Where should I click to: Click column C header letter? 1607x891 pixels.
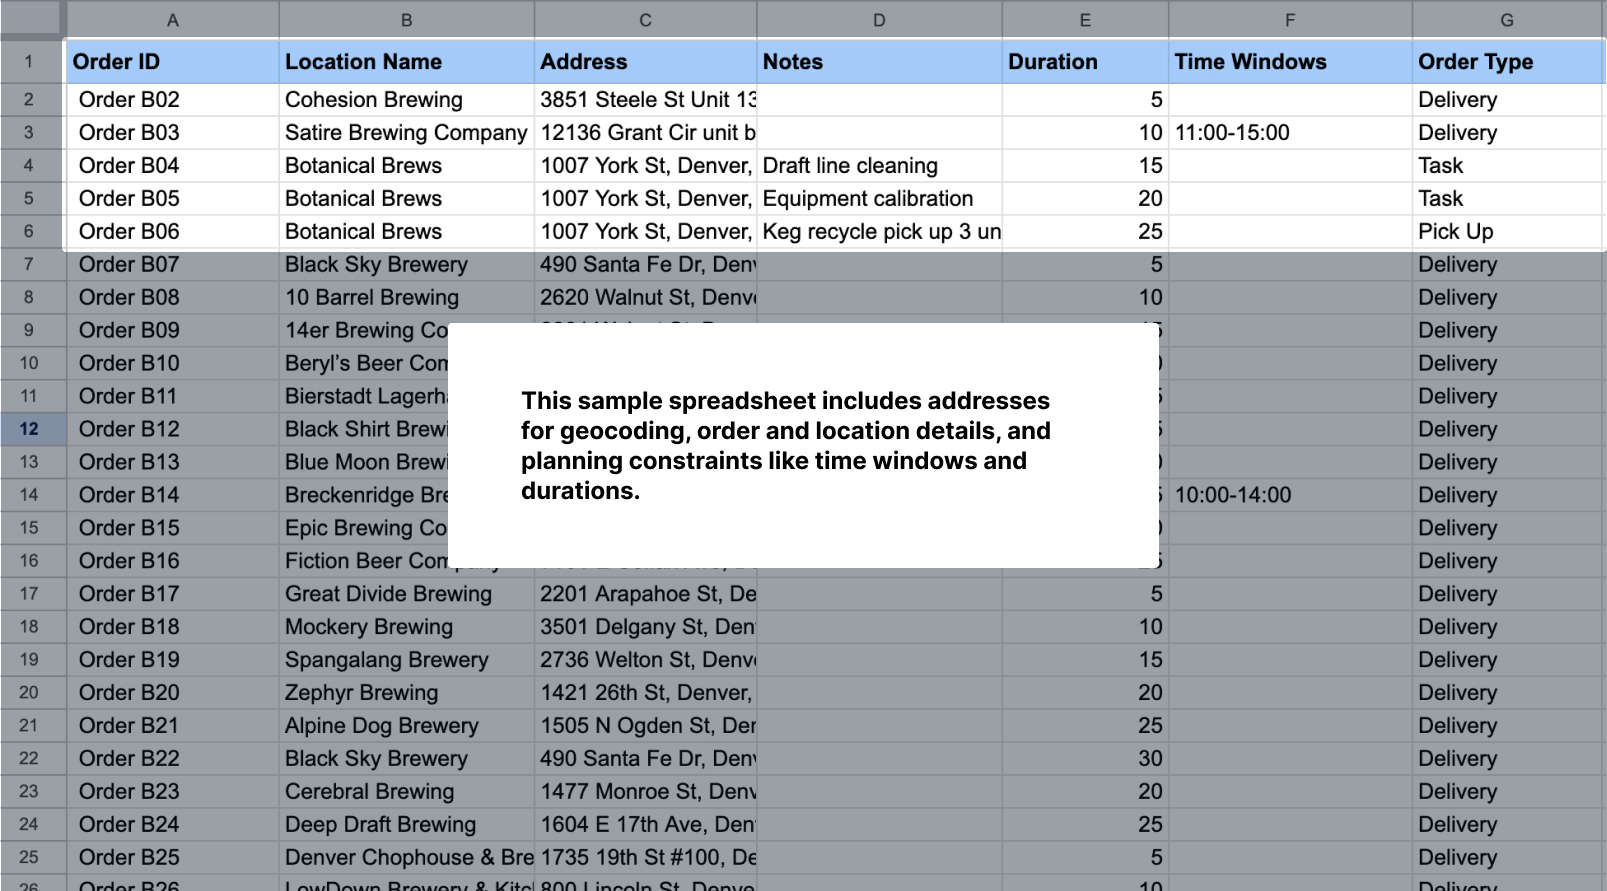(x=645, y=20)
